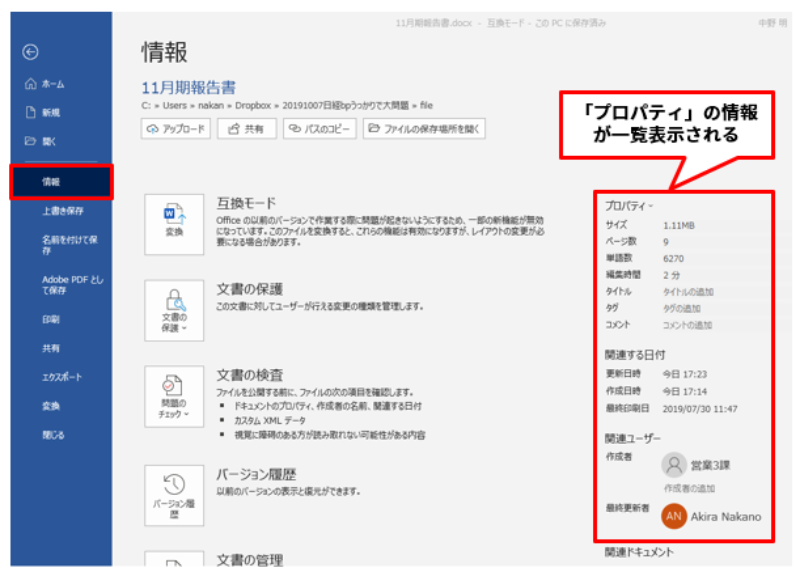
Task: Click ファイルの保存場所を開く button
Action: coord(423,129)
